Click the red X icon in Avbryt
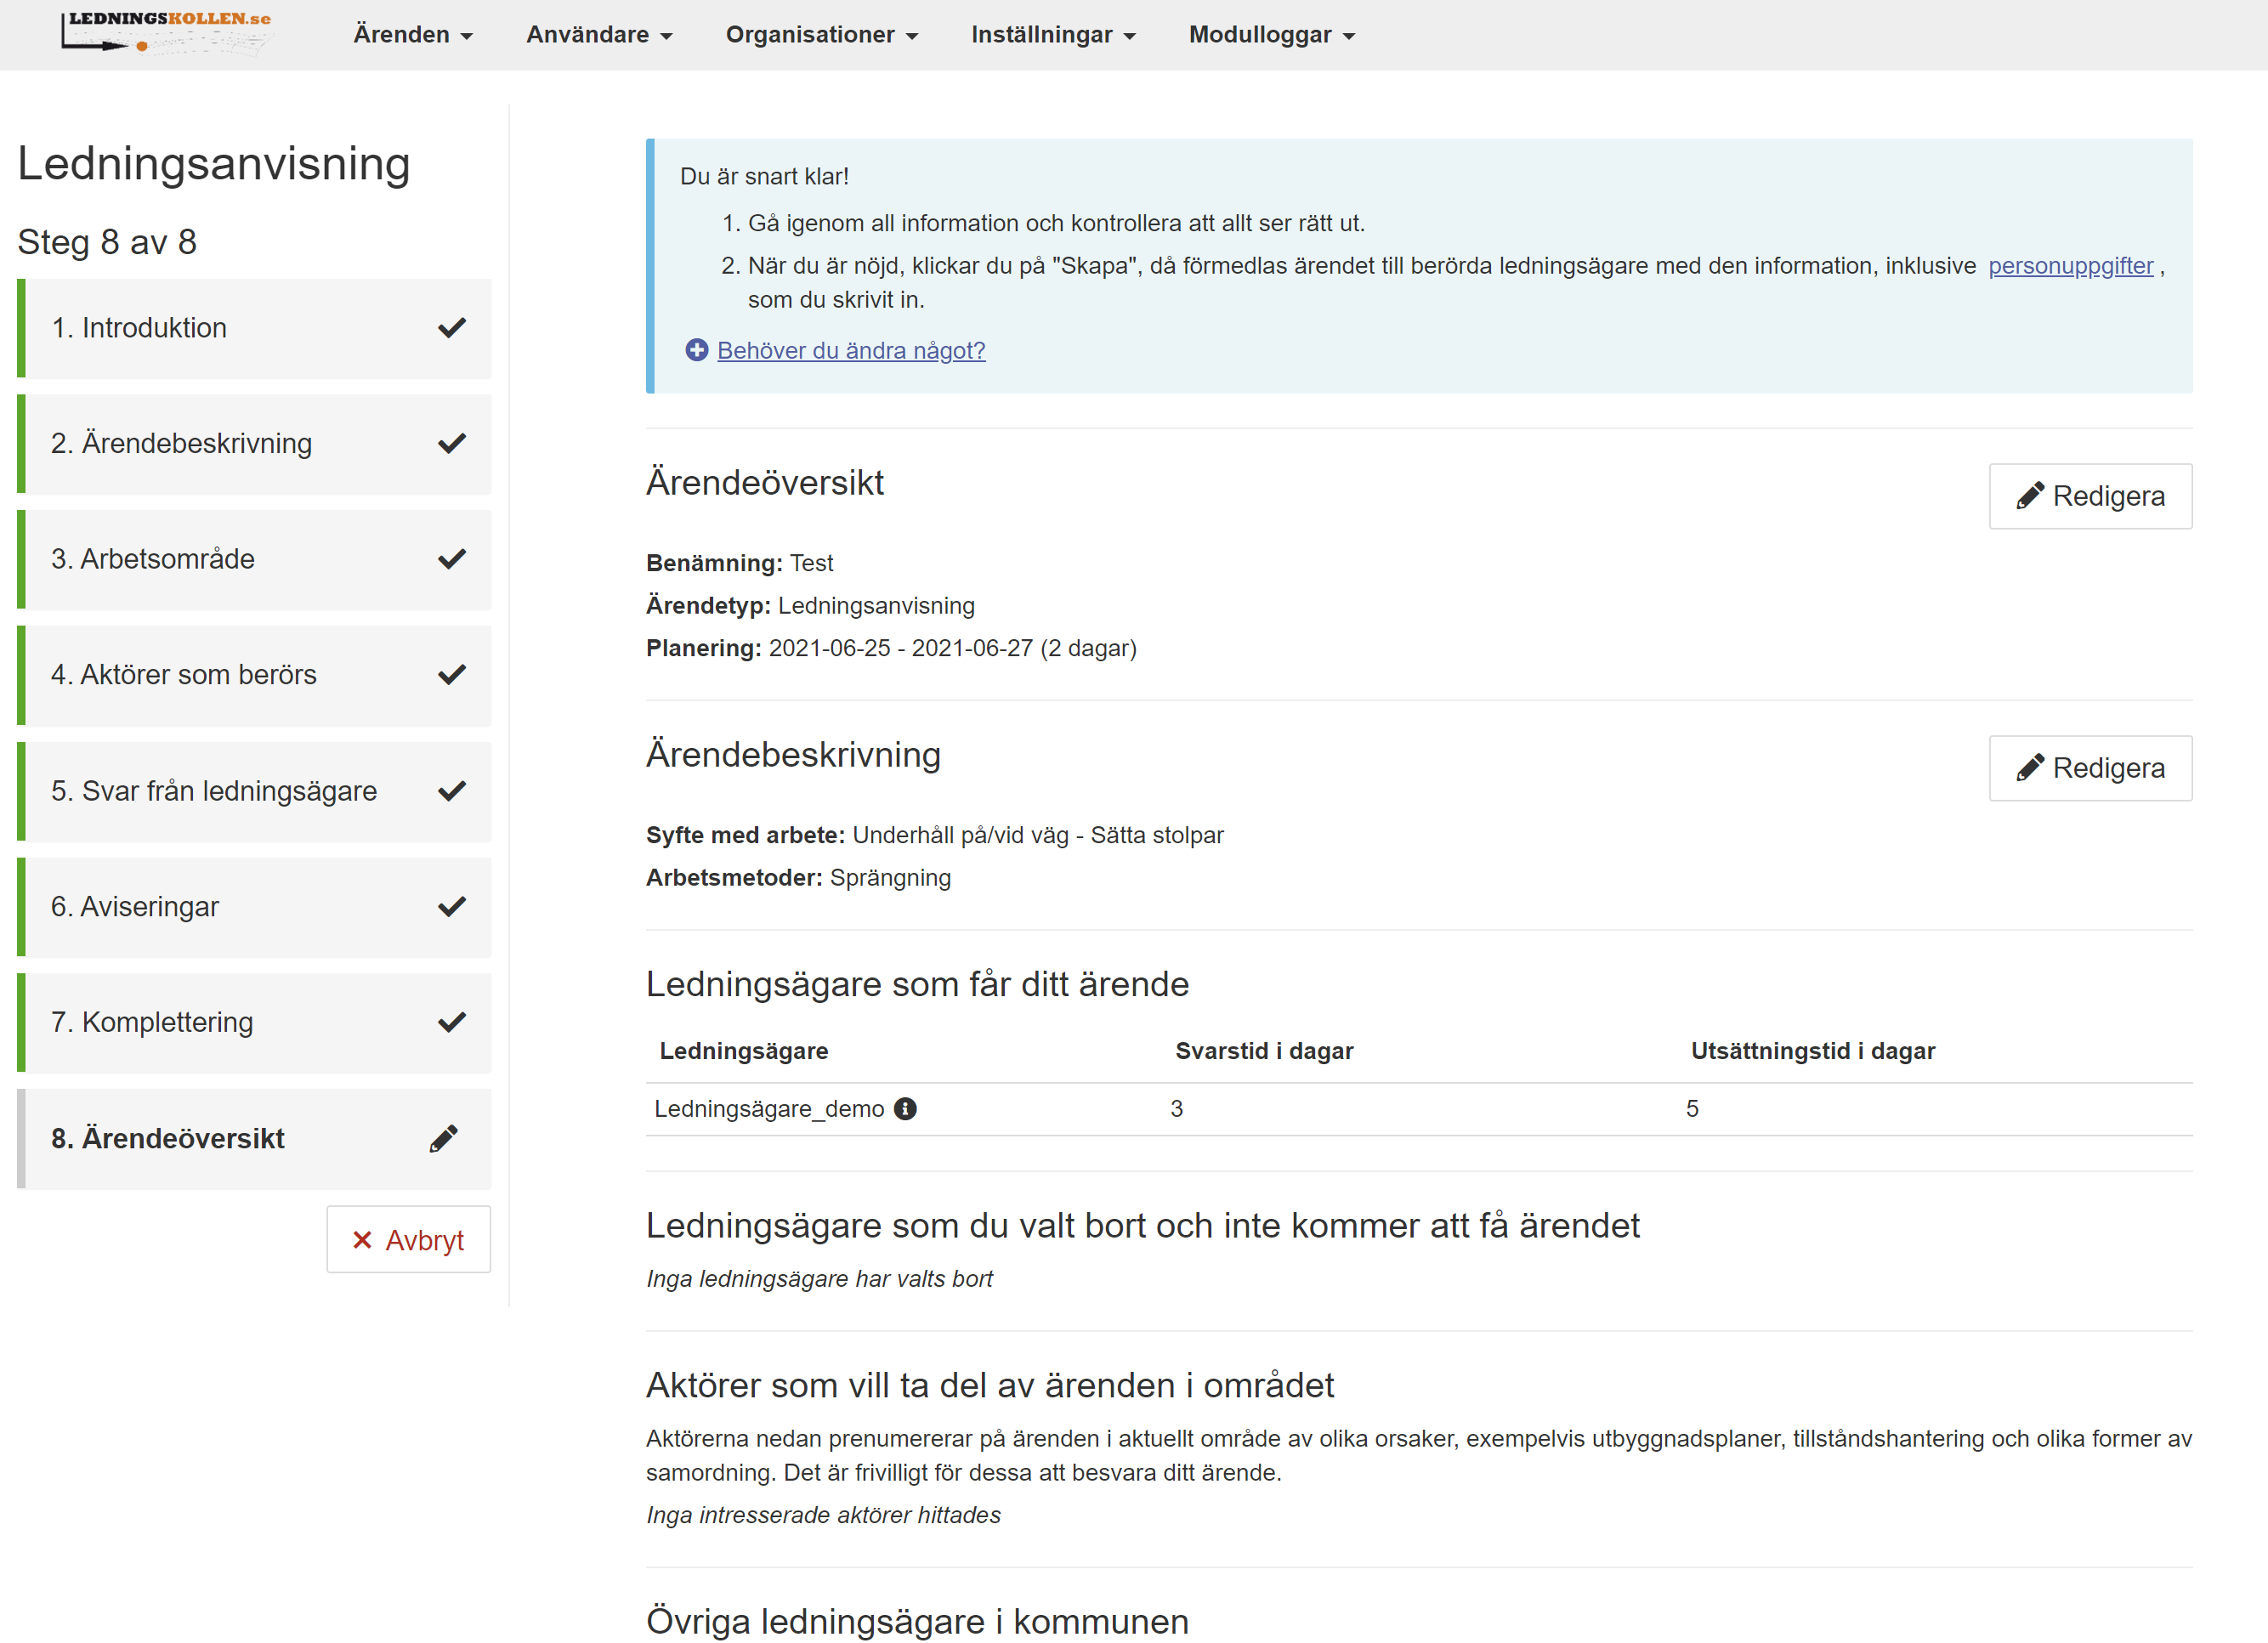 coord(362,1240)
